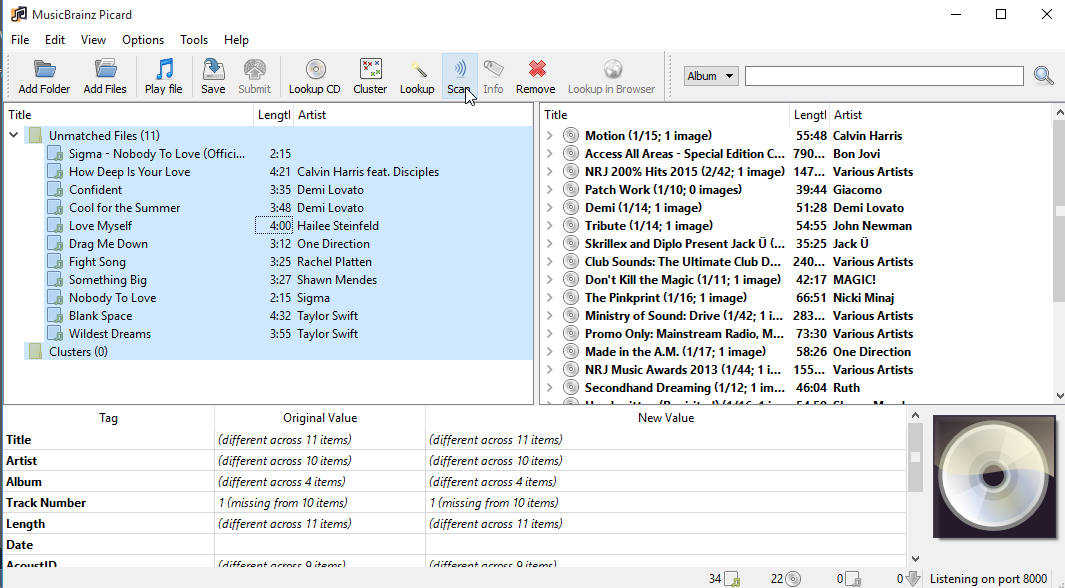Click right album pane scroll down arrow
This screenshot has height=588, width=1065.
click(1059, 396)
